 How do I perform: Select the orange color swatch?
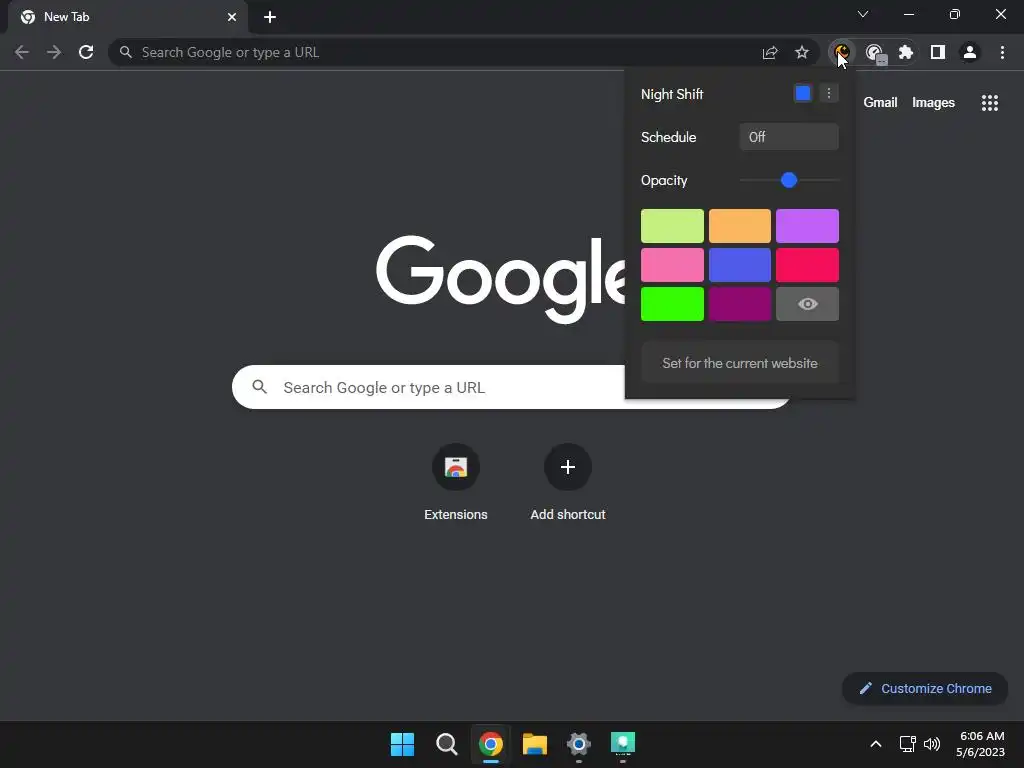coord(740,226)
